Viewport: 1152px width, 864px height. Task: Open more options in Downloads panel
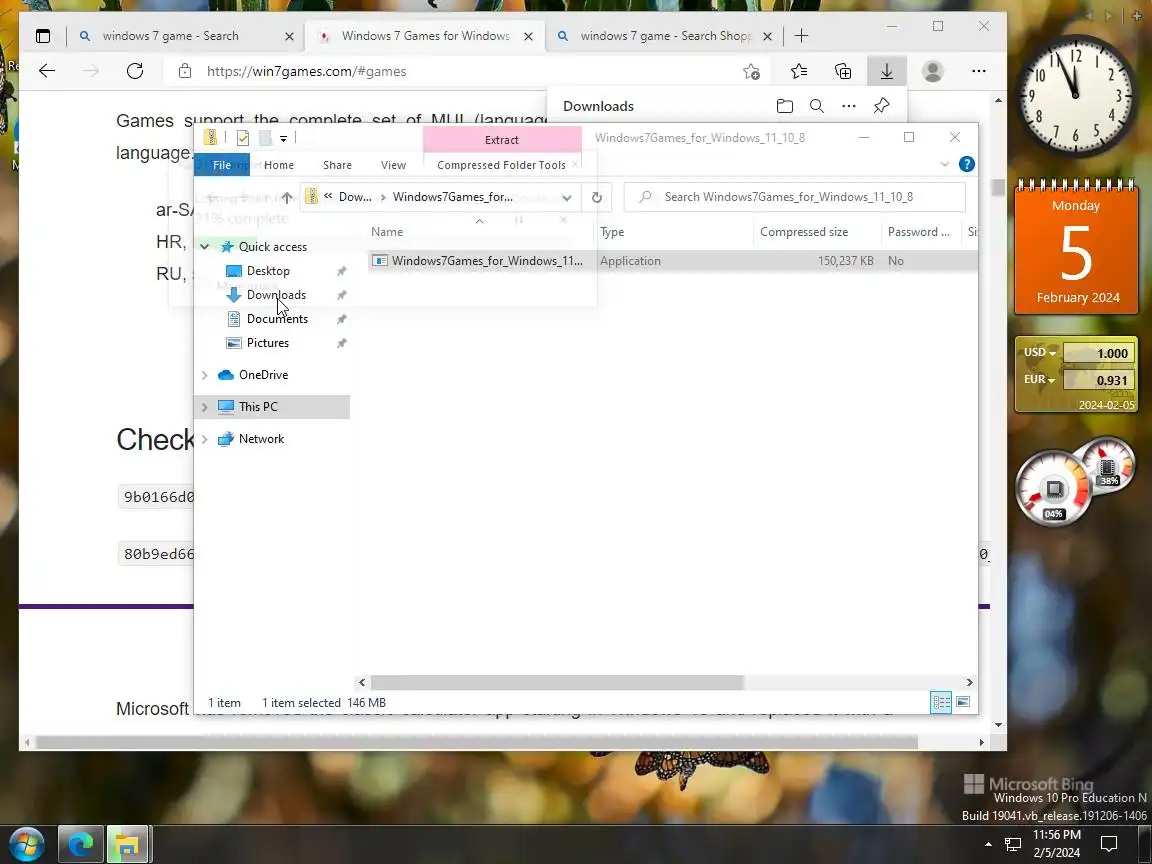(849, 106)
